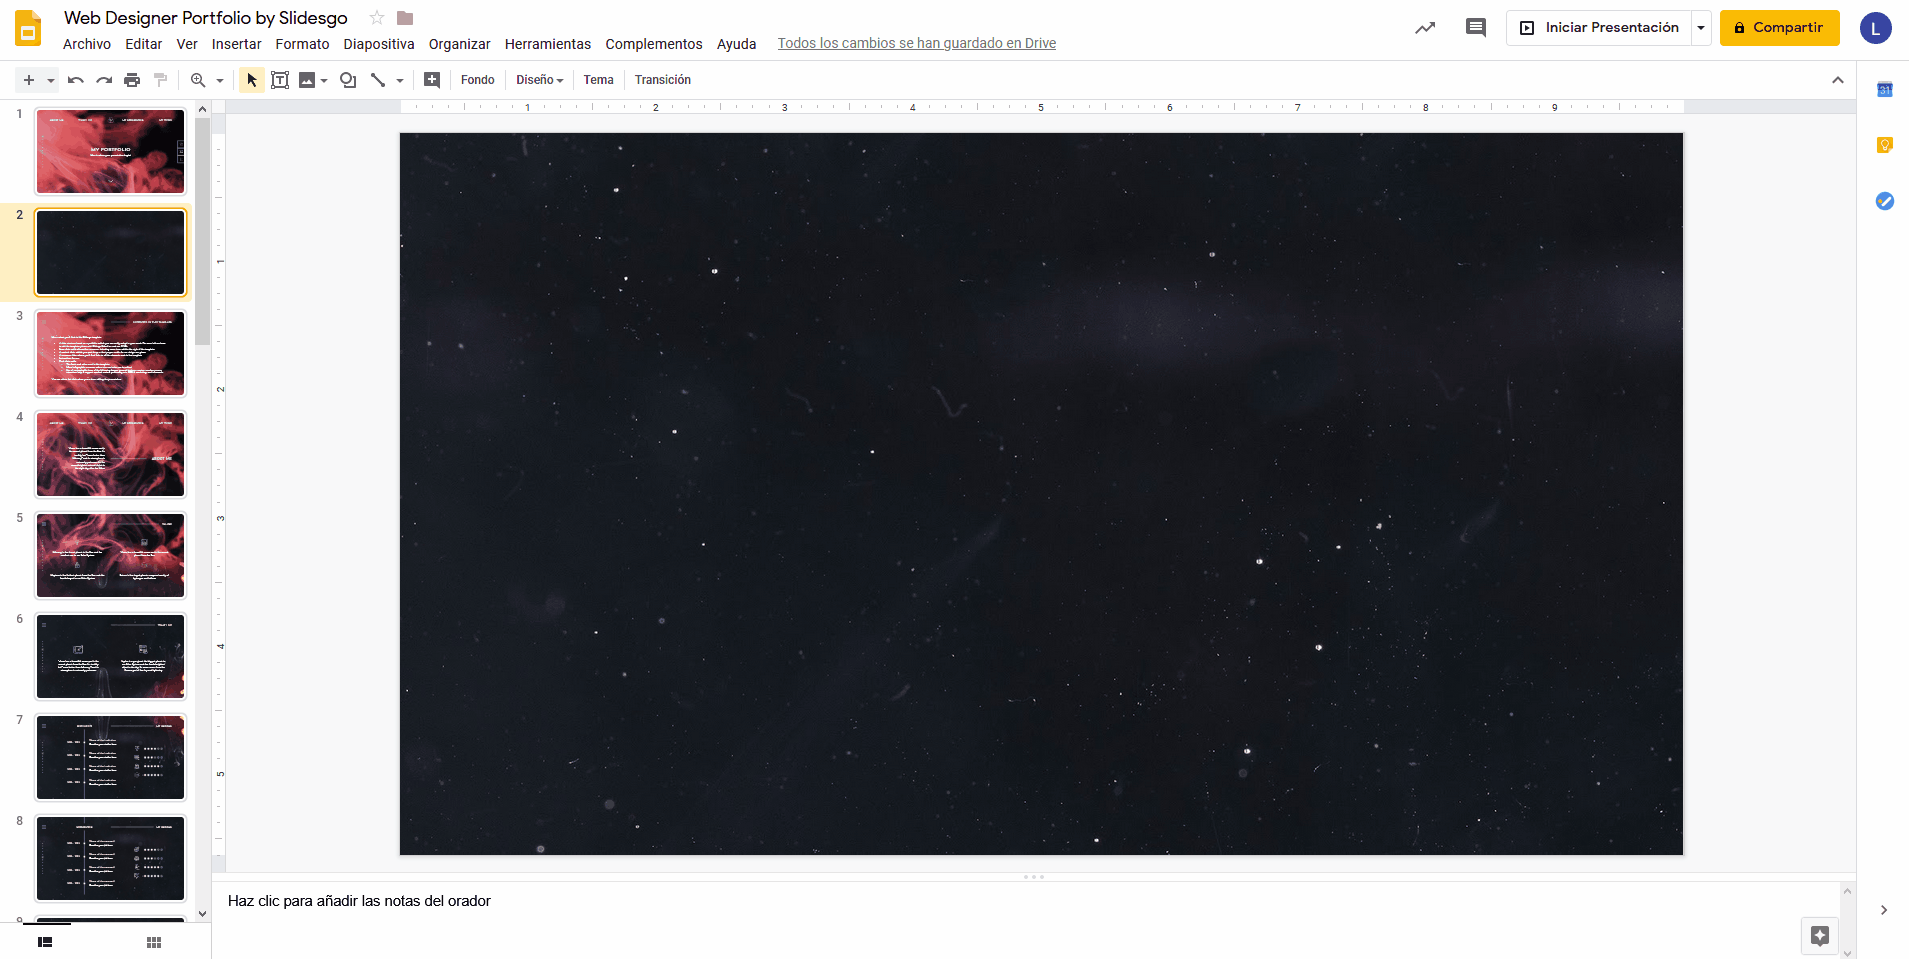The image size is (1909, 959).
Task: Select slide 7 thumbnail
Action: (111, 758)
